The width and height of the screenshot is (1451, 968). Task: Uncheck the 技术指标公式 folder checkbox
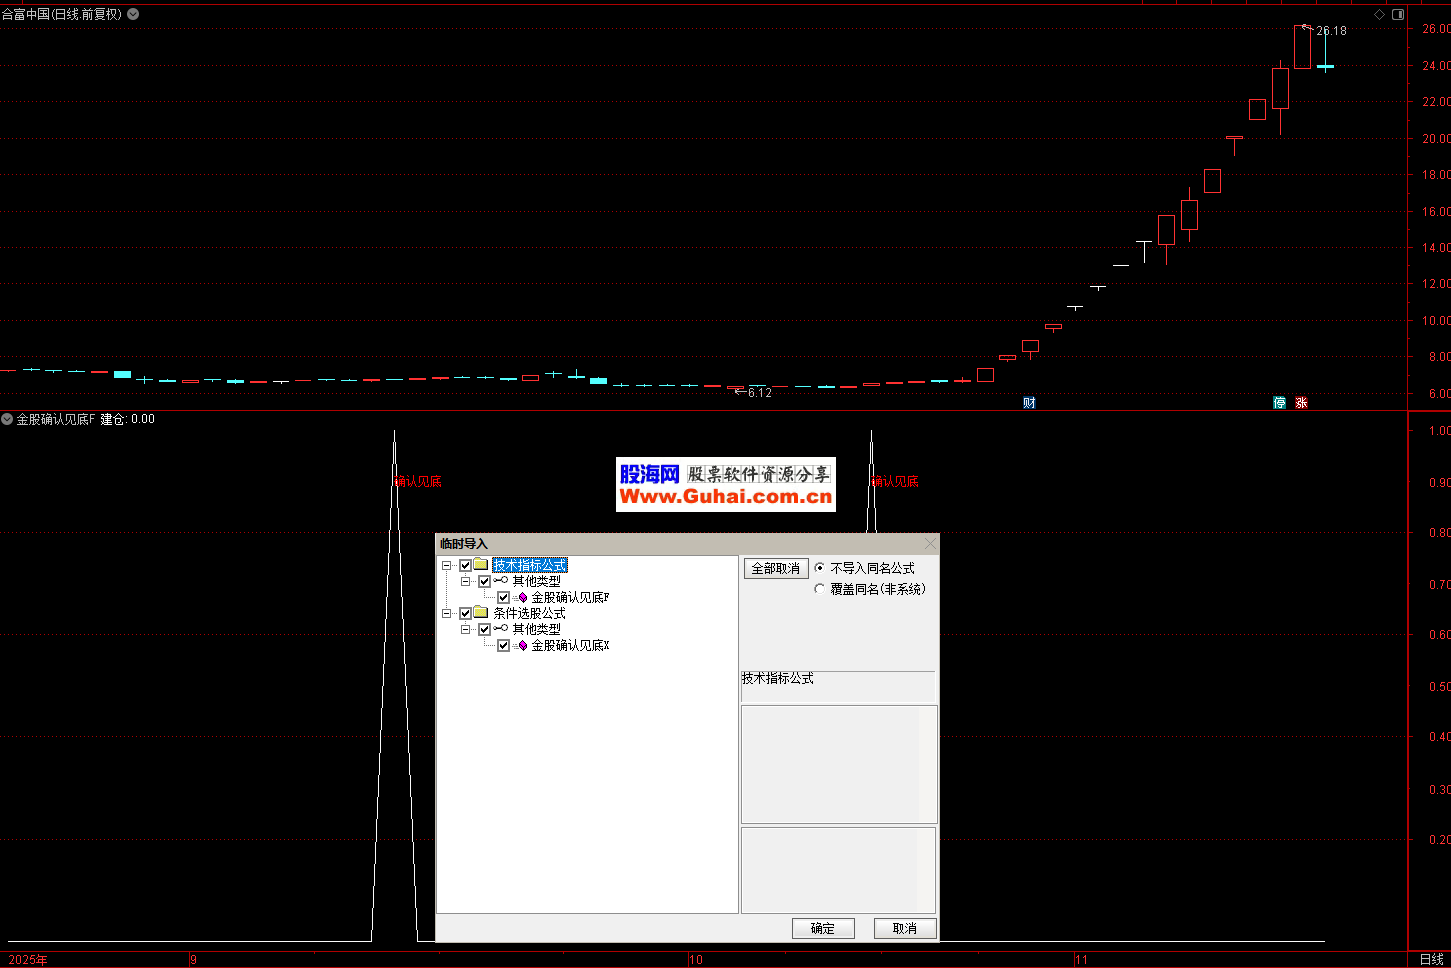pos(465,565)
